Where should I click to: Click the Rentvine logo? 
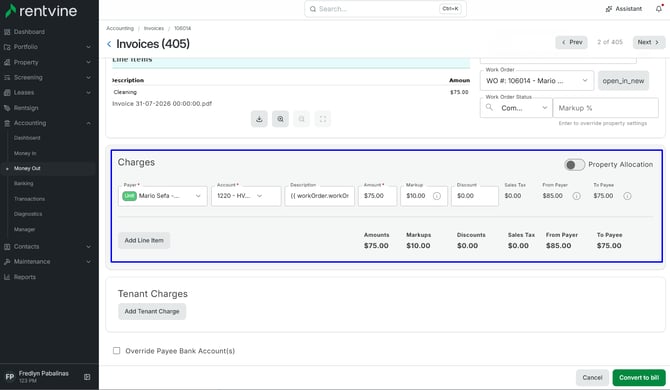tap(41, 11)
